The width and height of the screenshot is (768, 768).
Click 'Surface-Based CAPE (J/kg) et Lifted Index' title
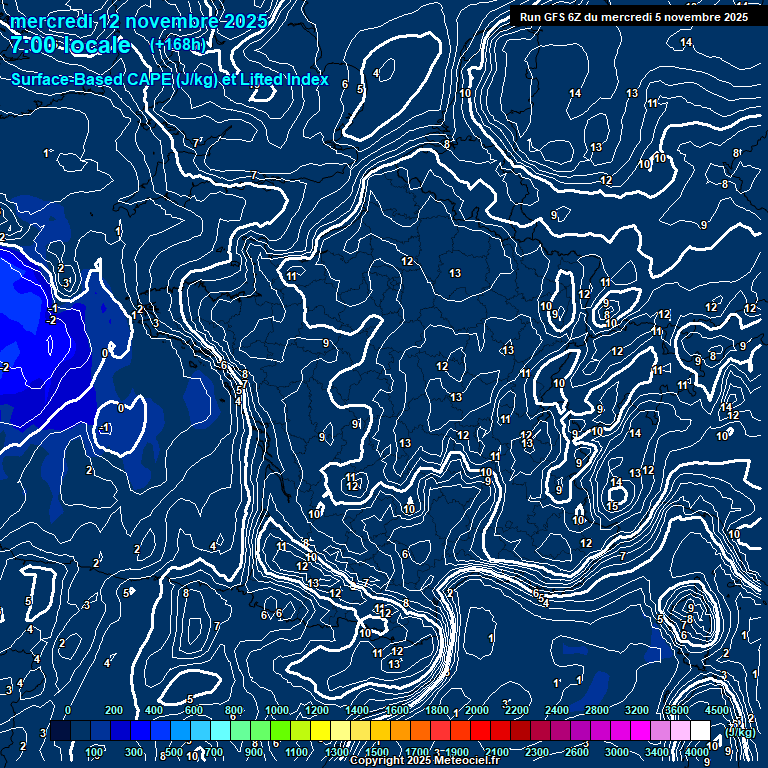[x=170, y=79]
